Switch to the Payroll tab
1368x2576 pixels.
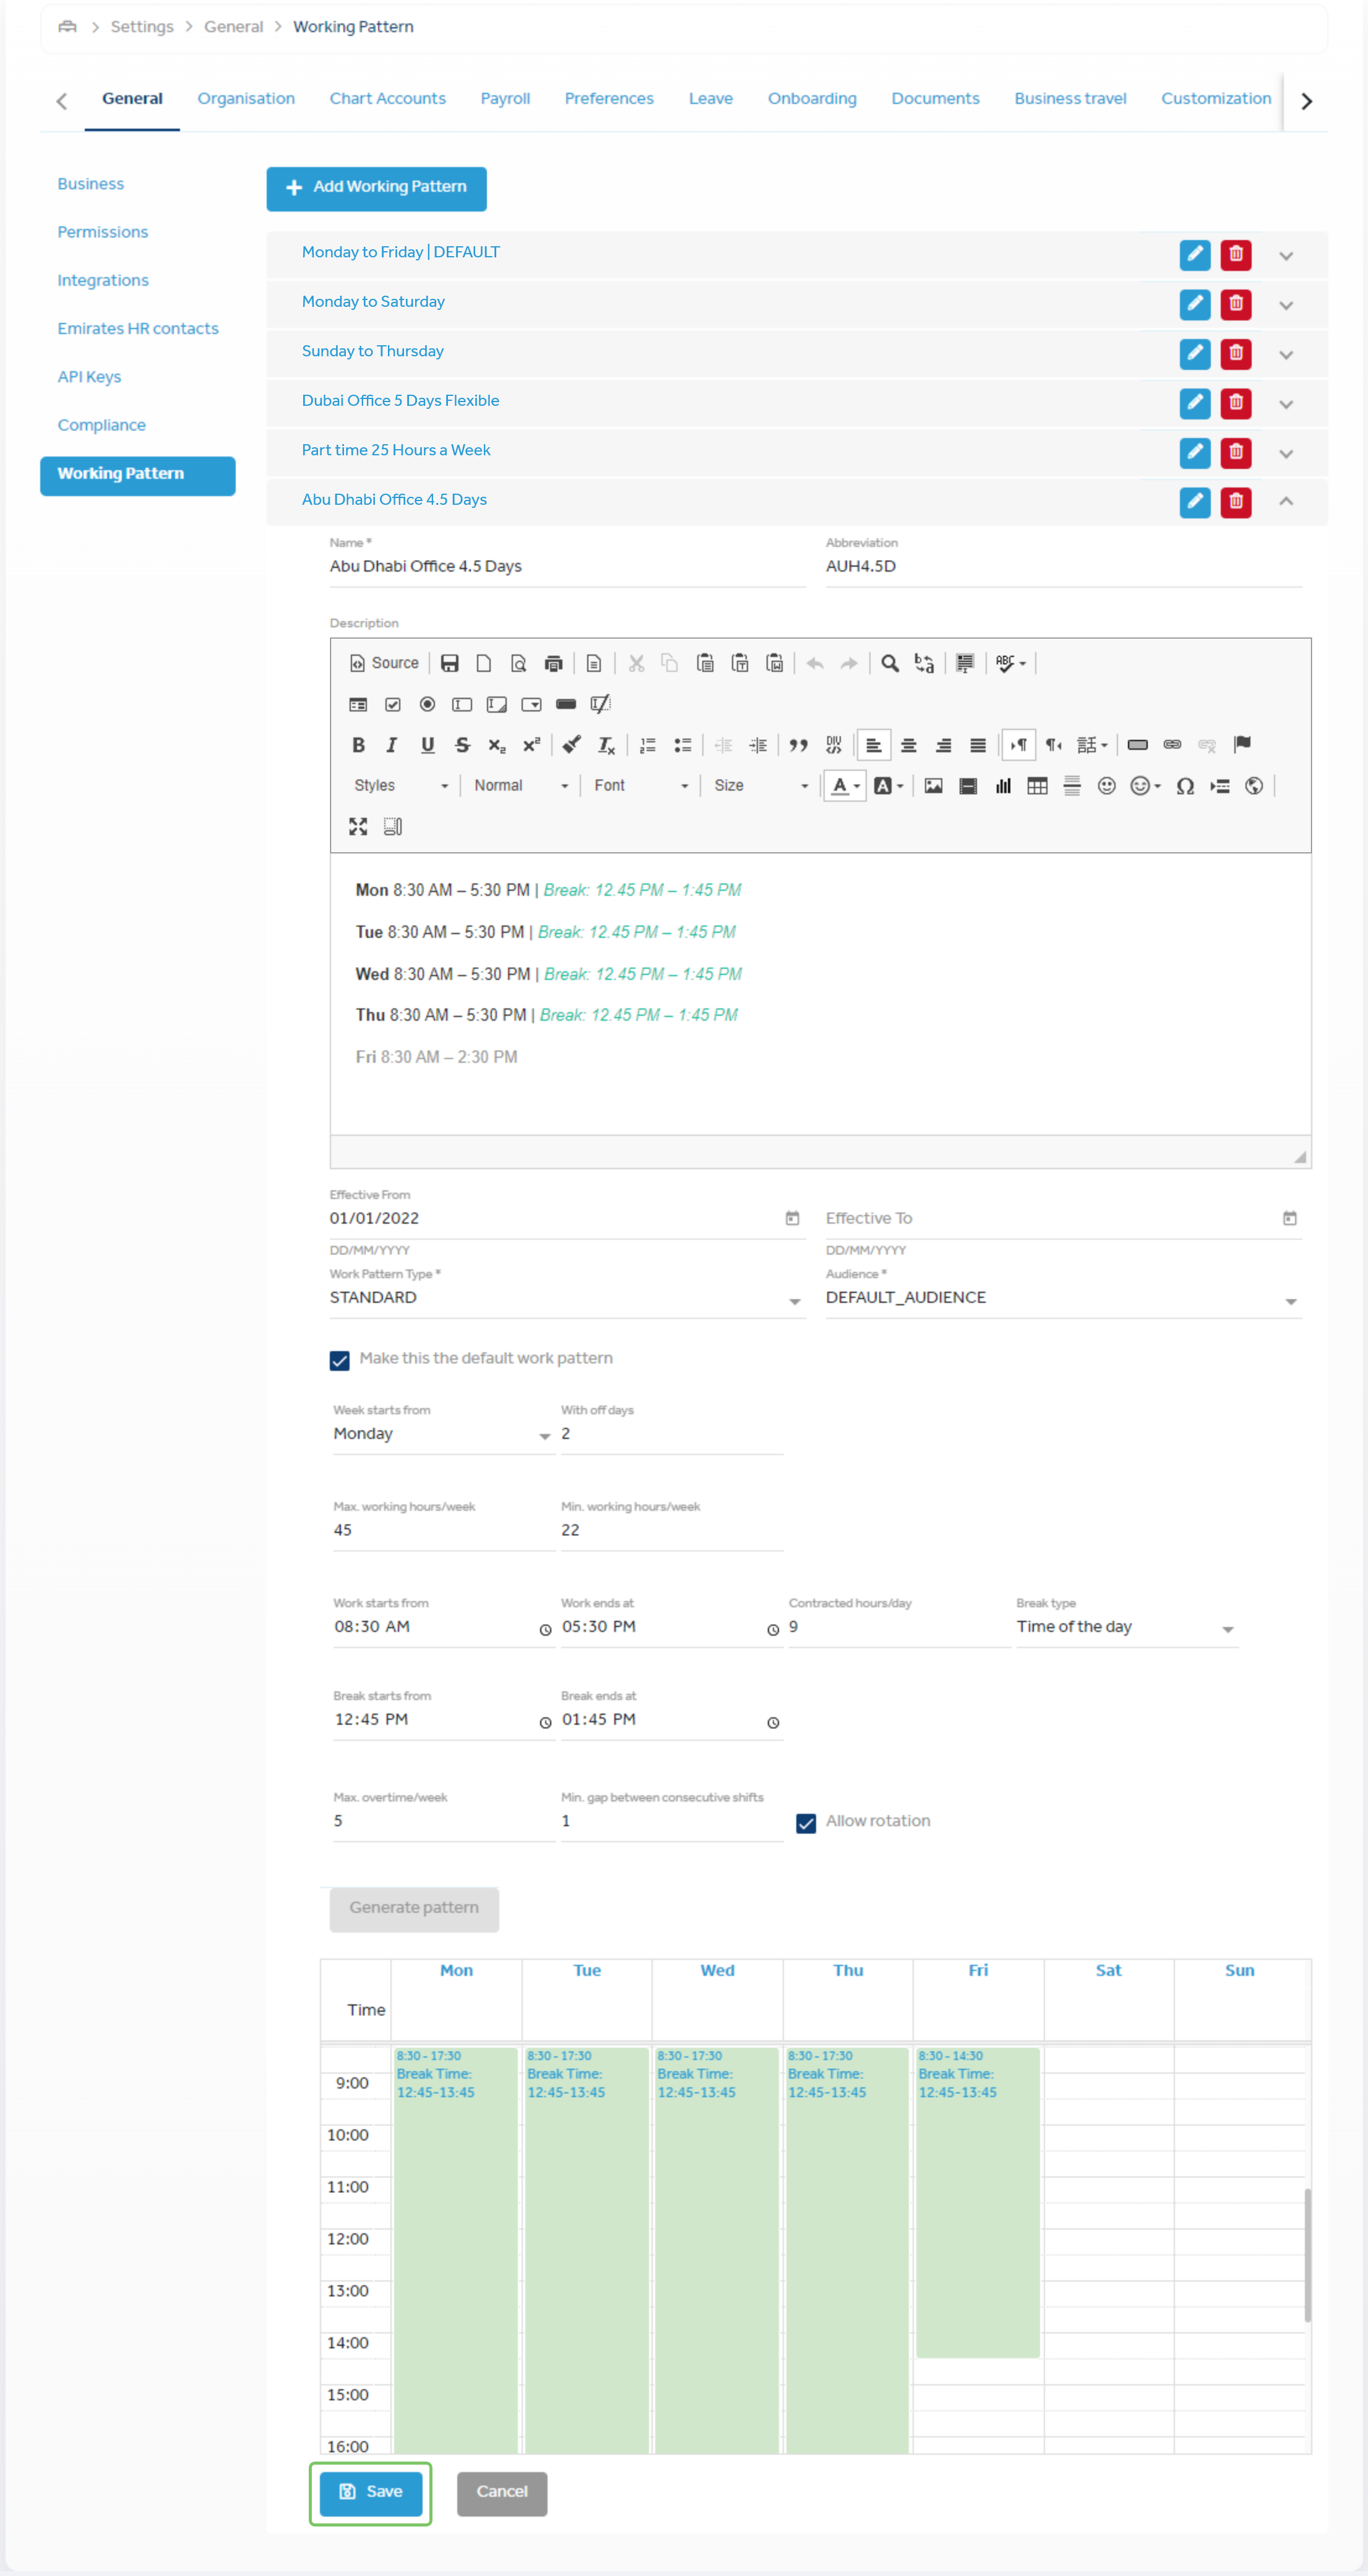coord(505,98)
